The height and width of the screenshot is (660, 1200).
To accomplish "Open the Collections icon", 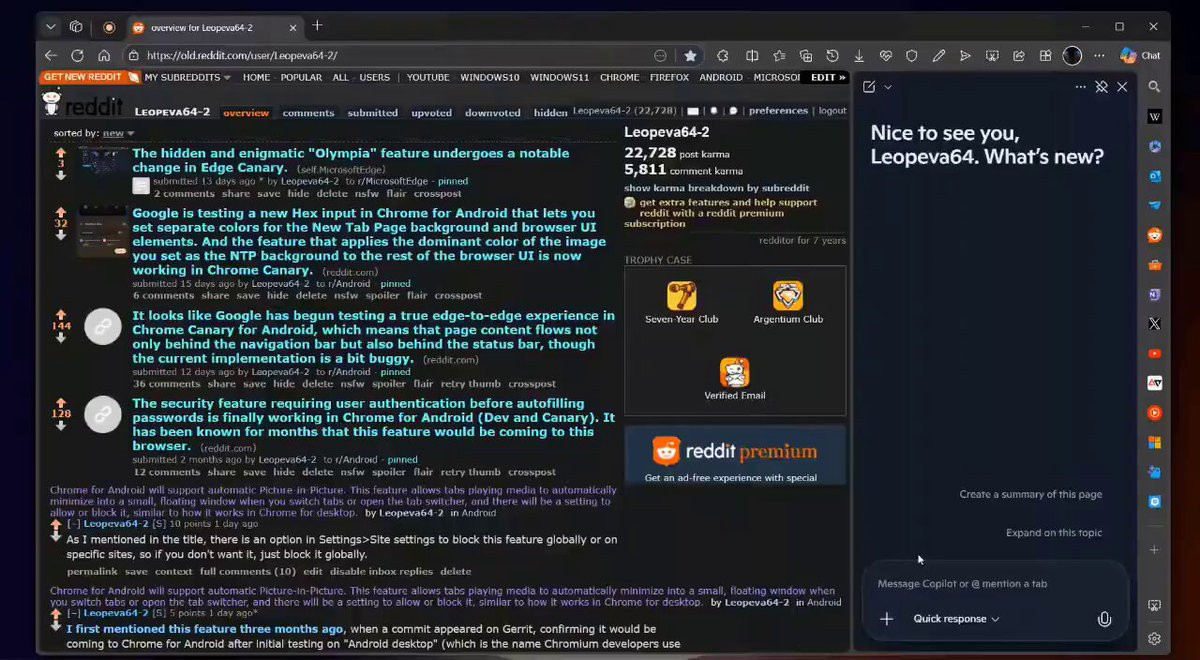I will [x=805, y=56].
